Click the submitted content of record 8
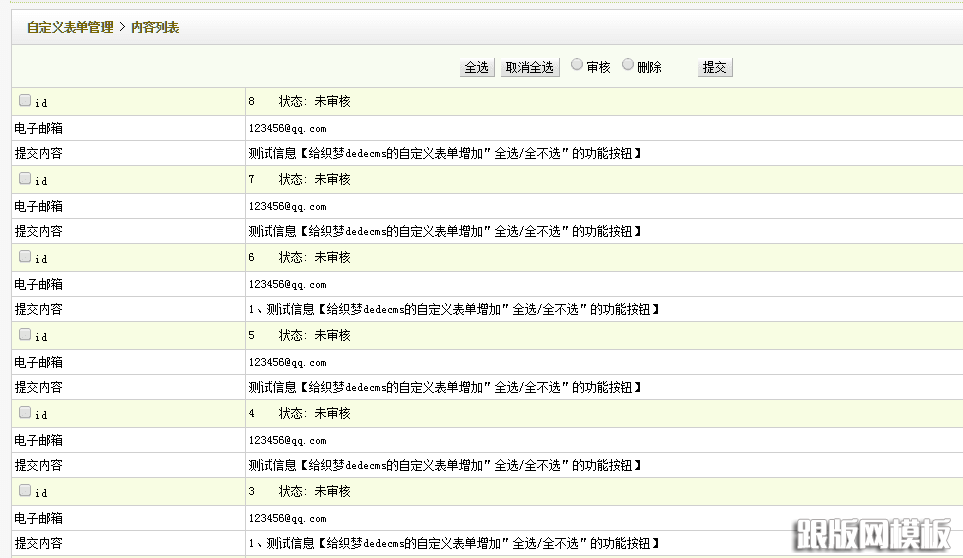 tap(444, 154)
